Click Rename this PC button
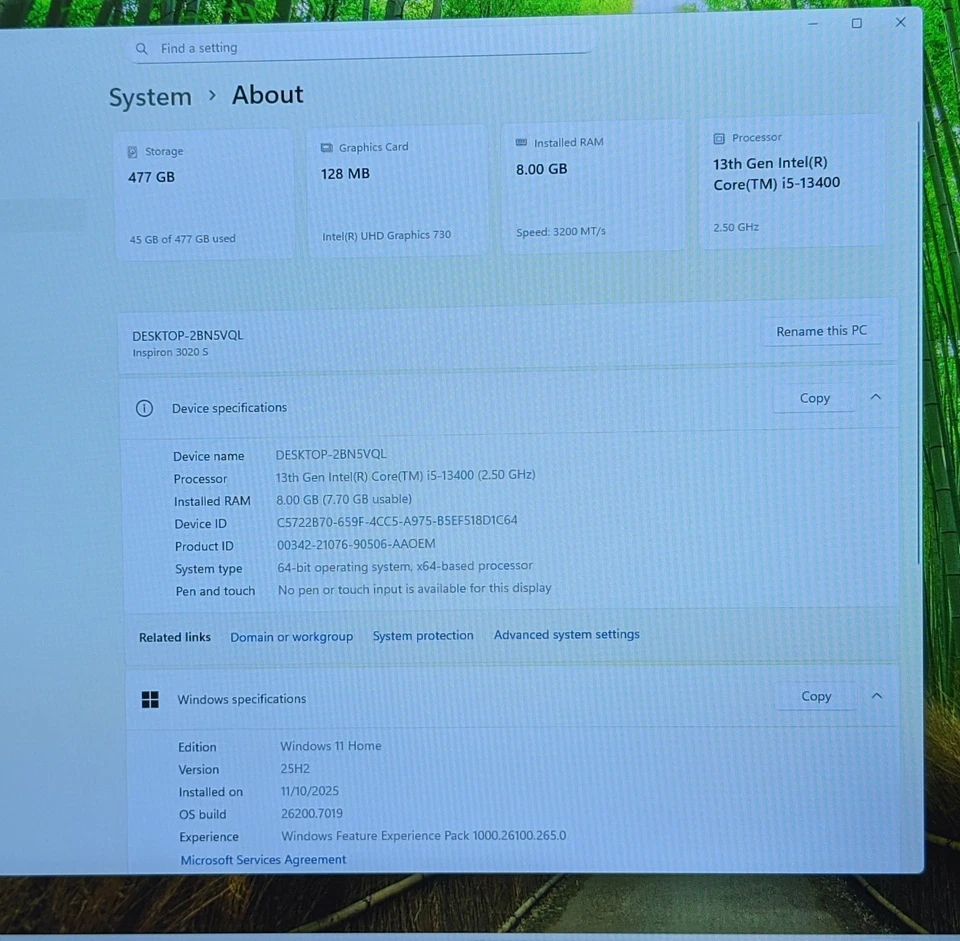 (x=822, y=331)
